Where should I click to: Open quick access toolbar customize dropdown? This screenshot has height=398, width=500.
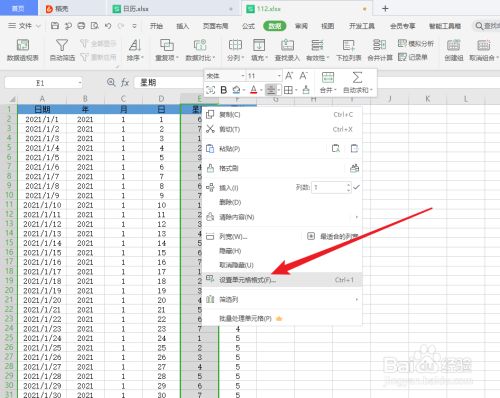(x=134, y=26)
